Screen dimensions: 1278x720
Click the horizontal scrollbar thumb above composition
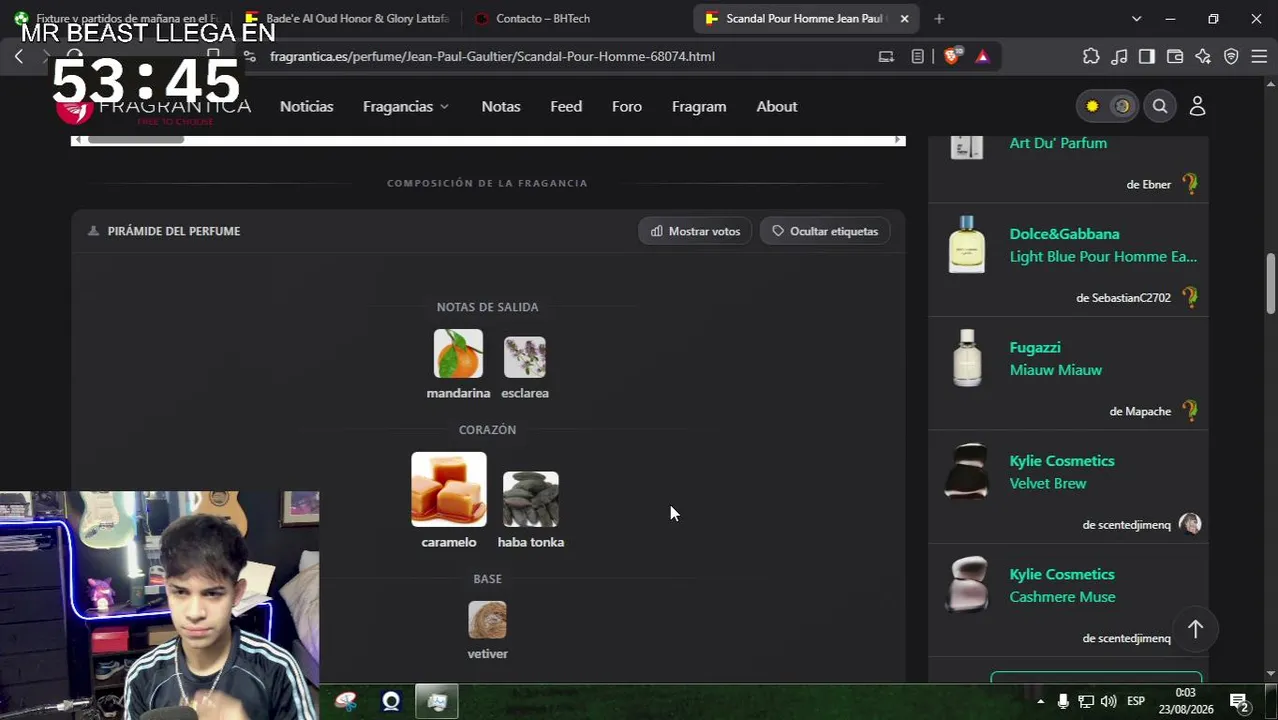(136, 140)
